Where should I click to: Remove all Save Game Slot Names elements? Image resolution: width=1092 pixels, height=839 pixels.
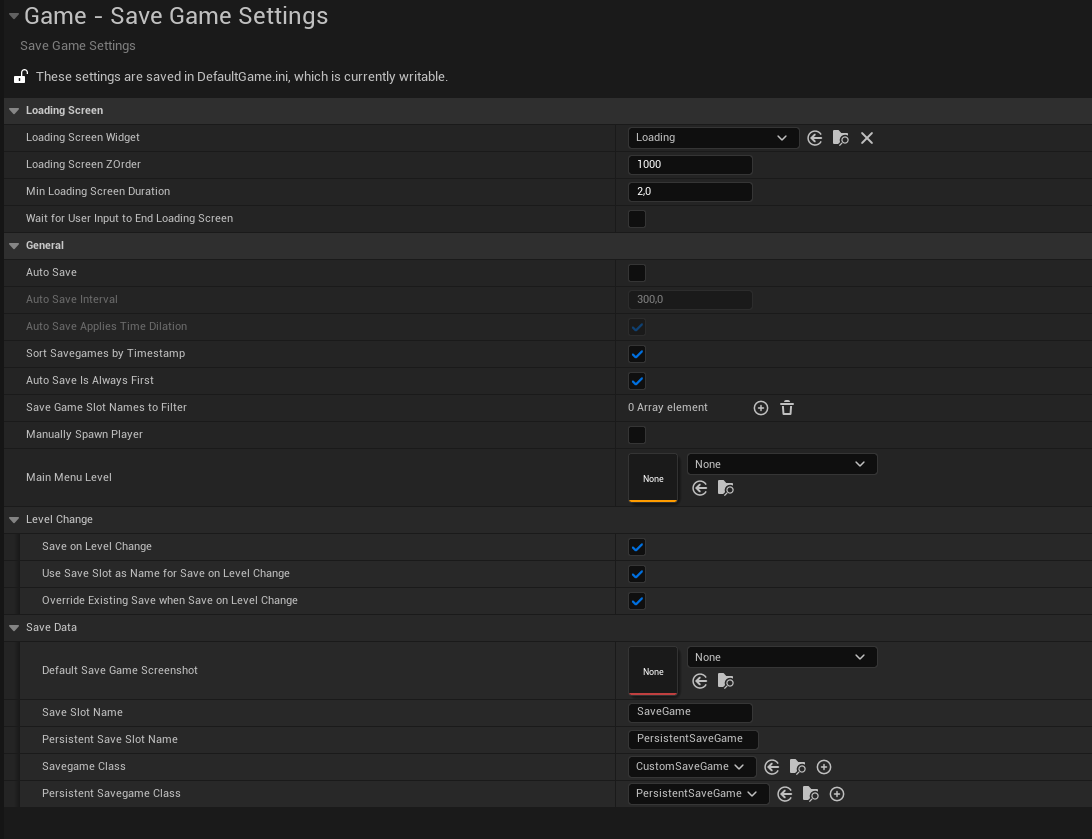coord(787,408)
